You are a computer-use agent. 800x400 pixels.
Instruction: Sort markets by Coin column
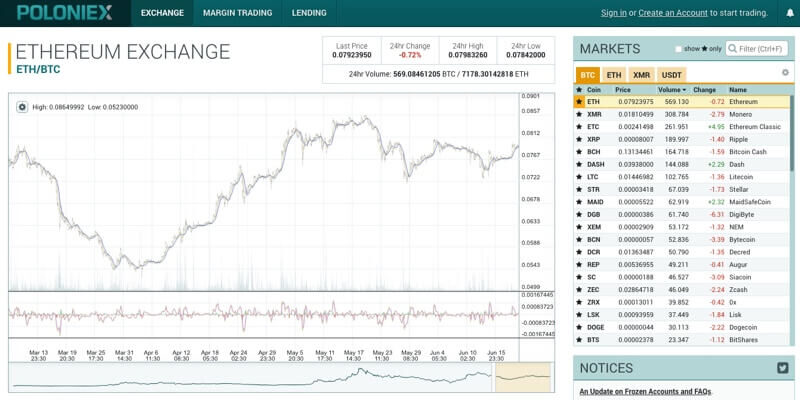pos(593,90)
